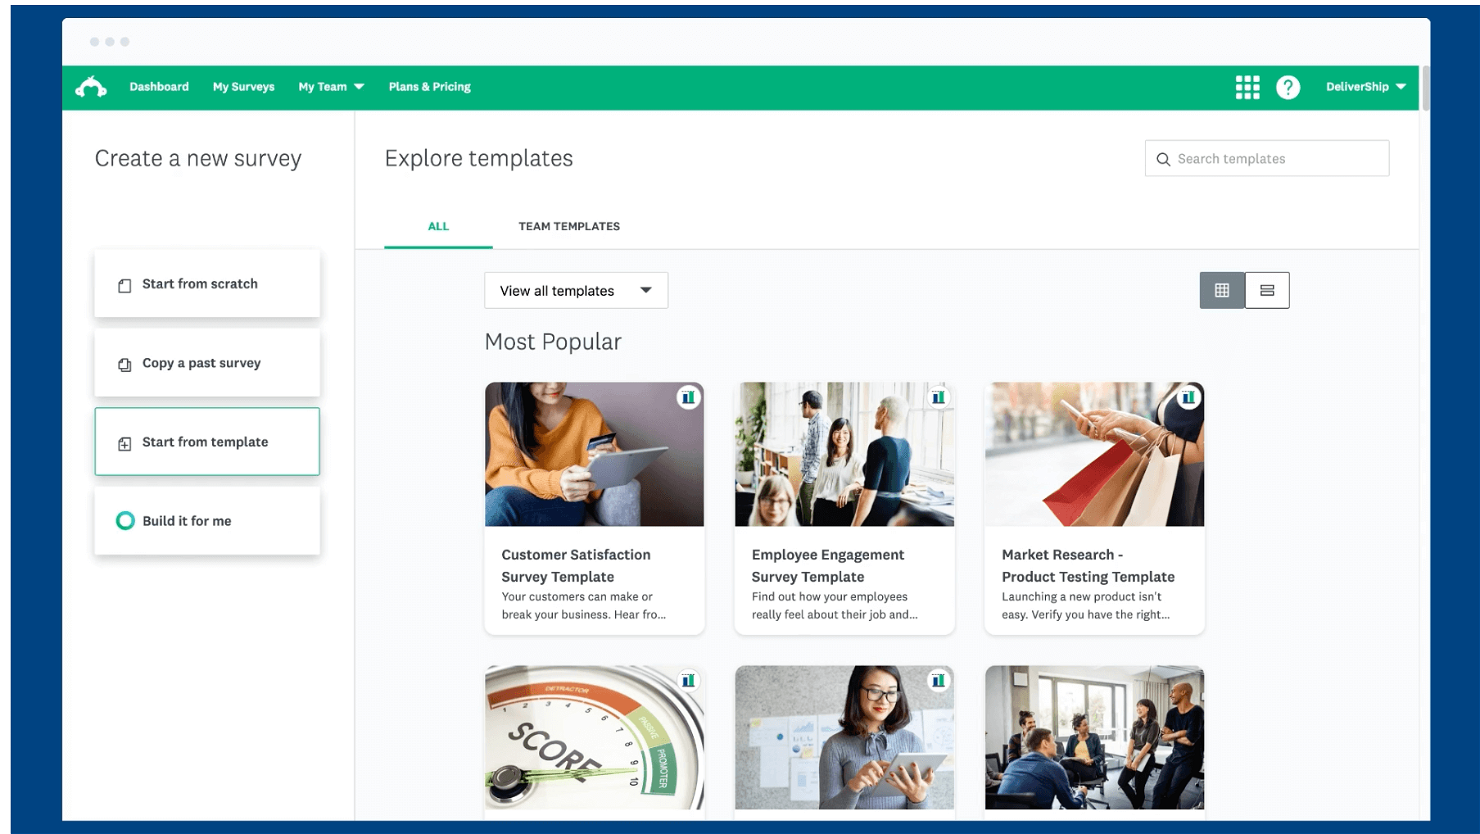Screen dimensions: 1480x834
Task: Click the shopping bags Market Research photo
Action: pyautogui.click(x=1094, y=454)
